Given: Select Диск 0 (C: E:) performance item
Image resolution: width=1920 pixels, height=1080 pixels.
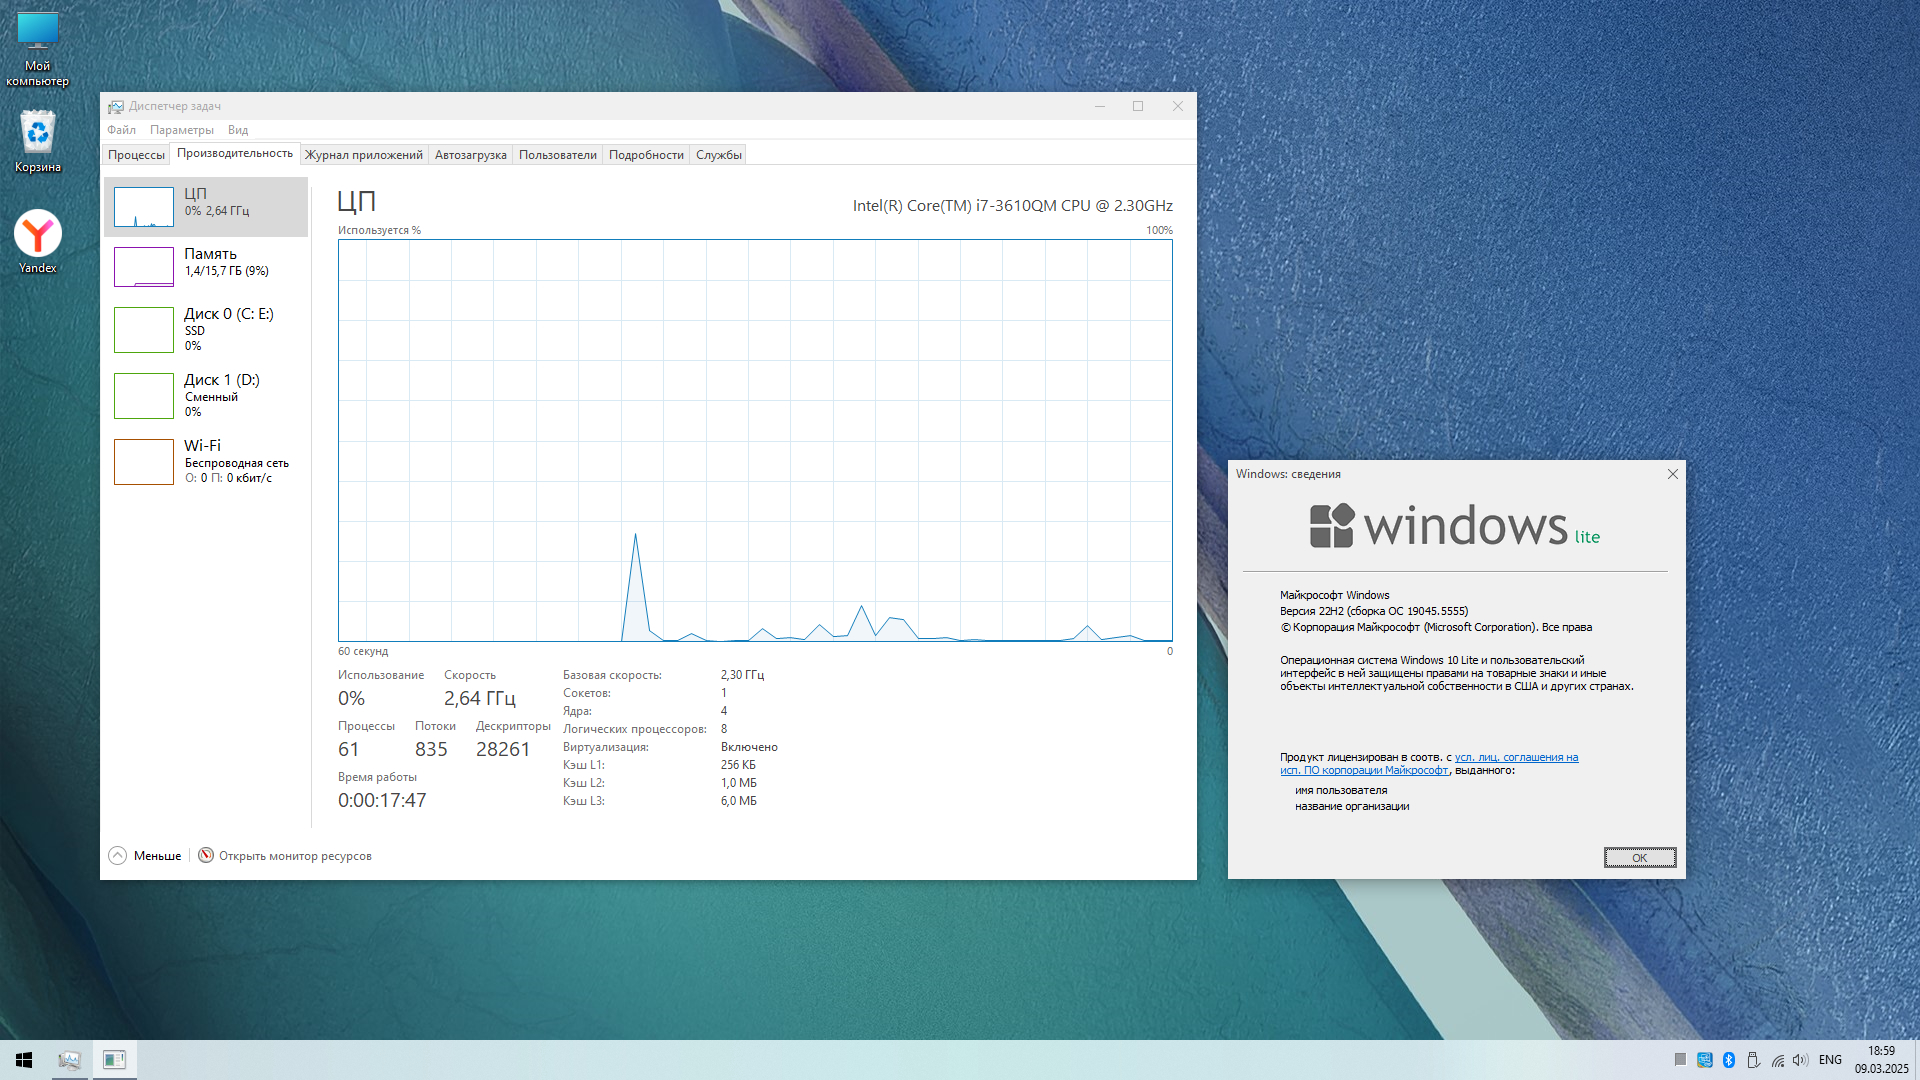Looking at the screenshot, I should pos(206,329).
